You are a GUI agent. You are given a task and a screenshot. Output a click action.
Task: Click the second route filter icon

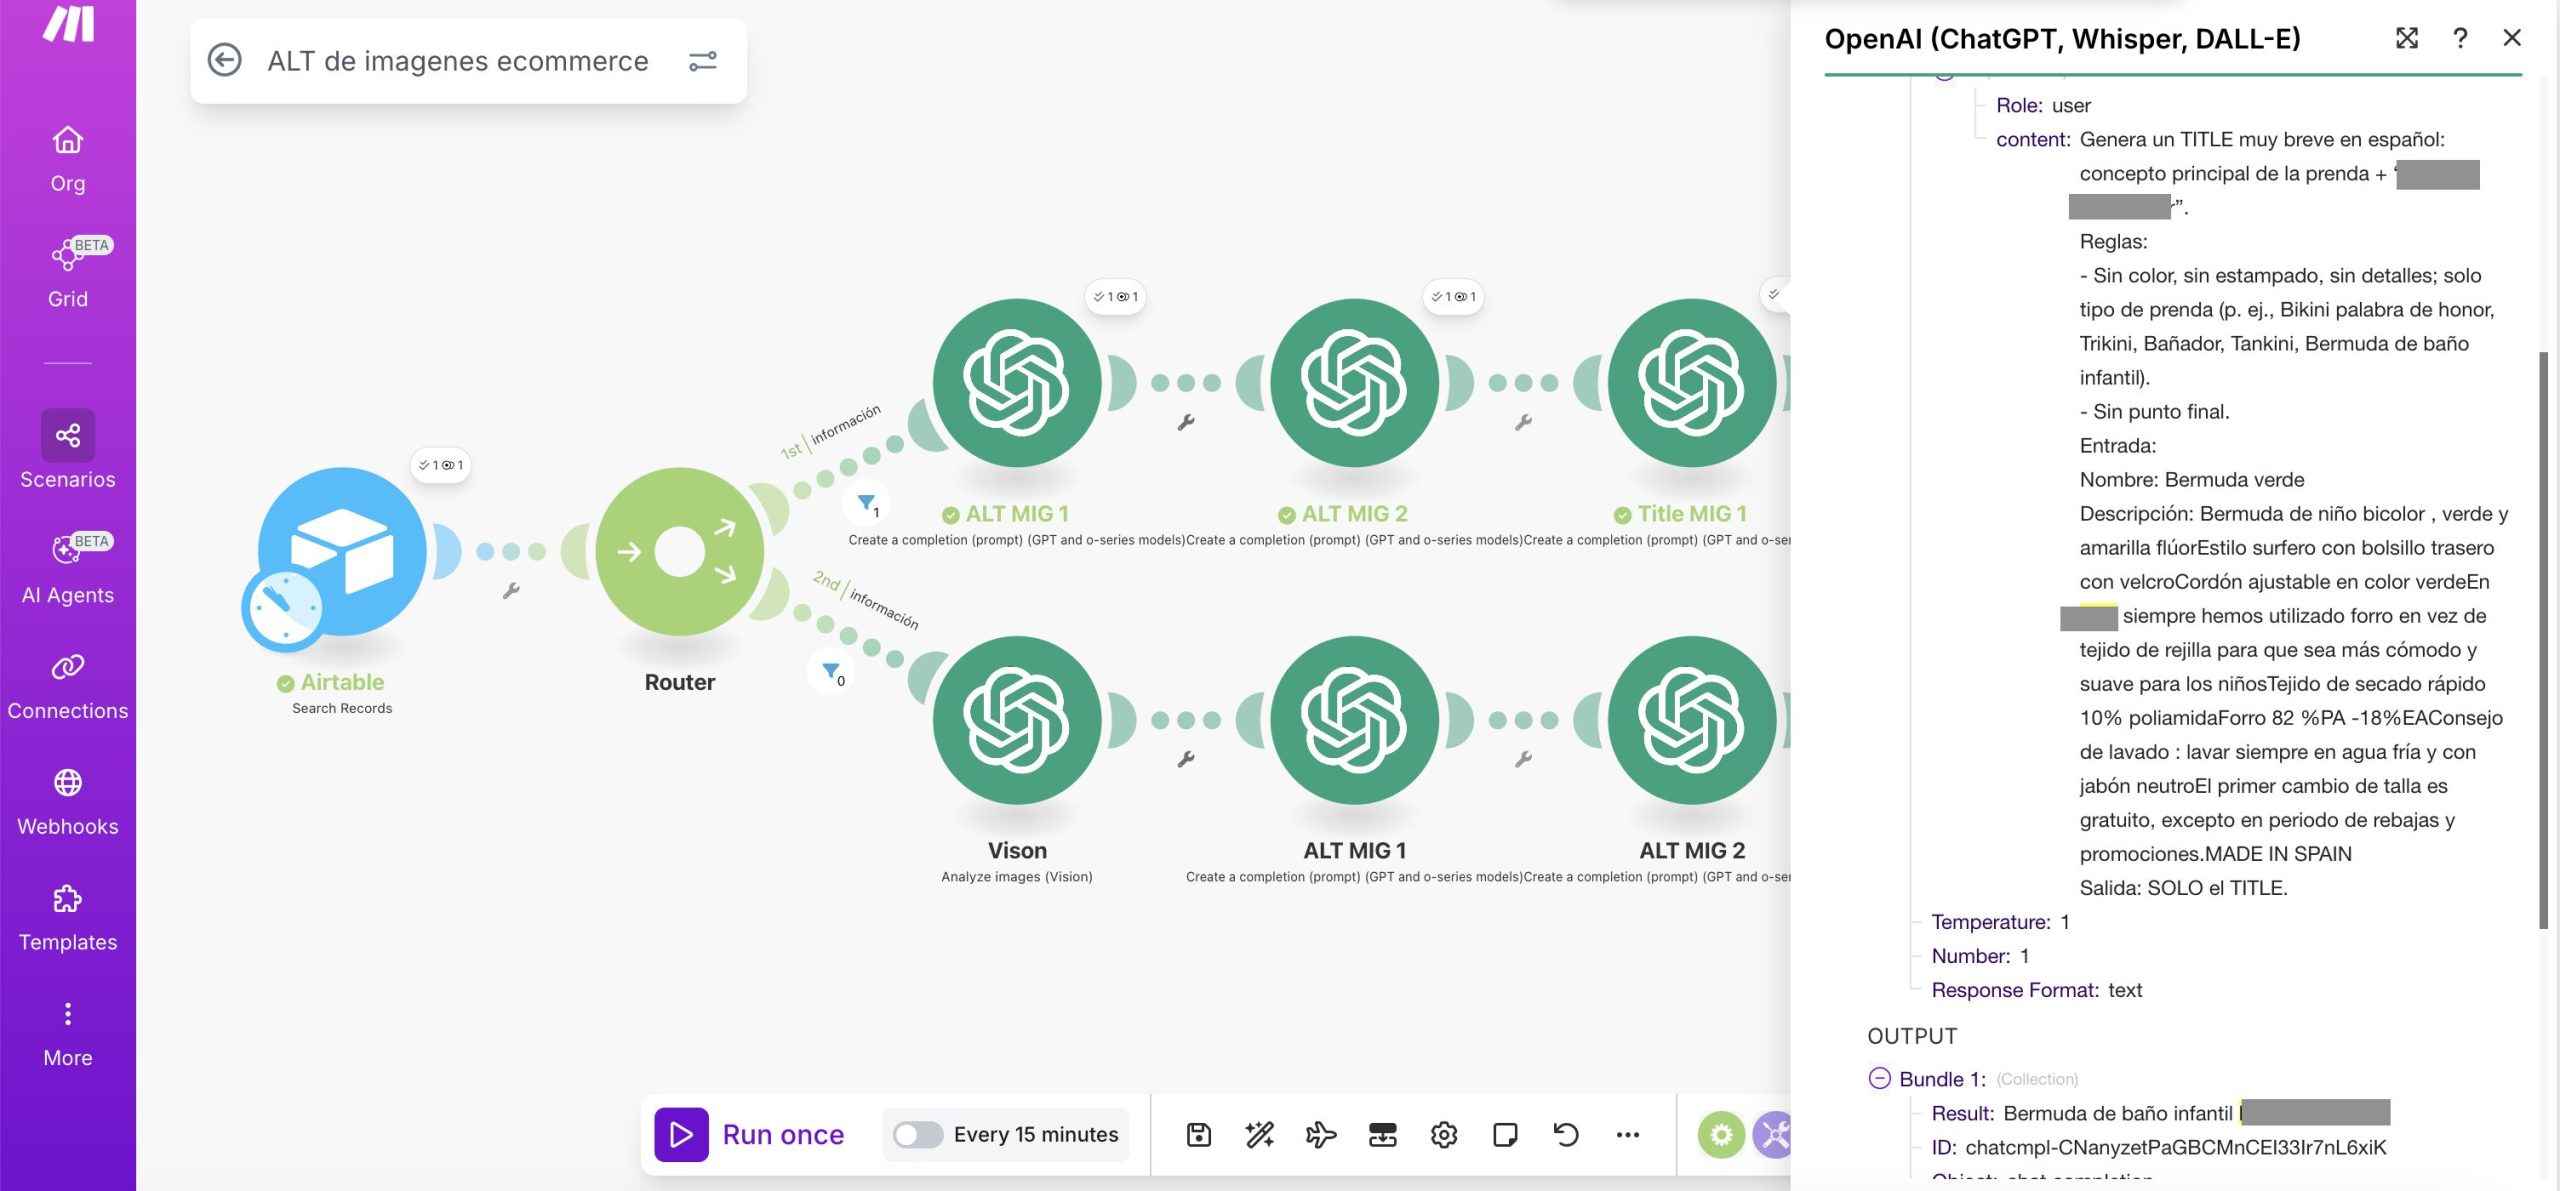tap(831, 671)
